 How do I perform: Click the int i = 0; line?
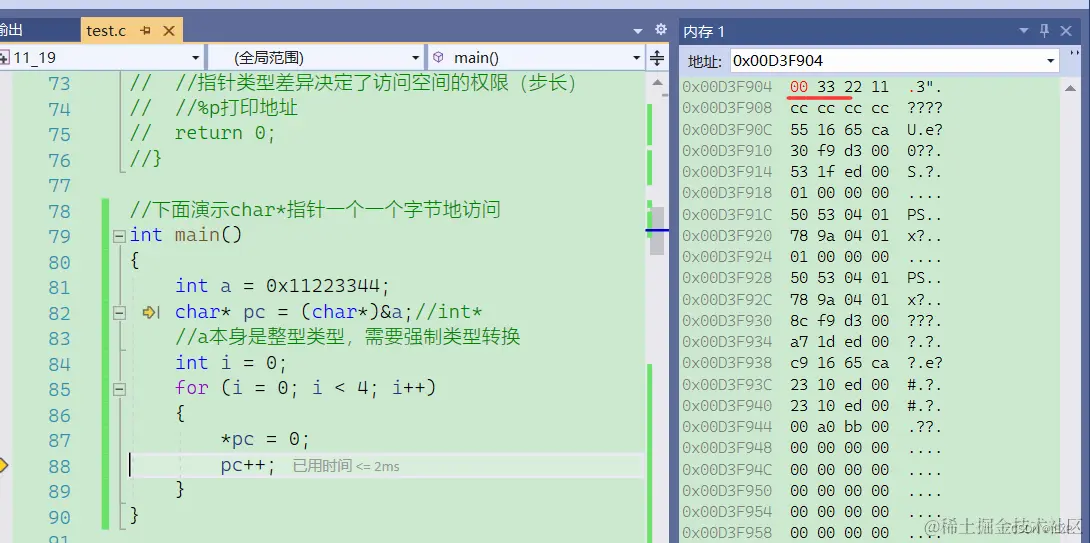pos(231,363)
